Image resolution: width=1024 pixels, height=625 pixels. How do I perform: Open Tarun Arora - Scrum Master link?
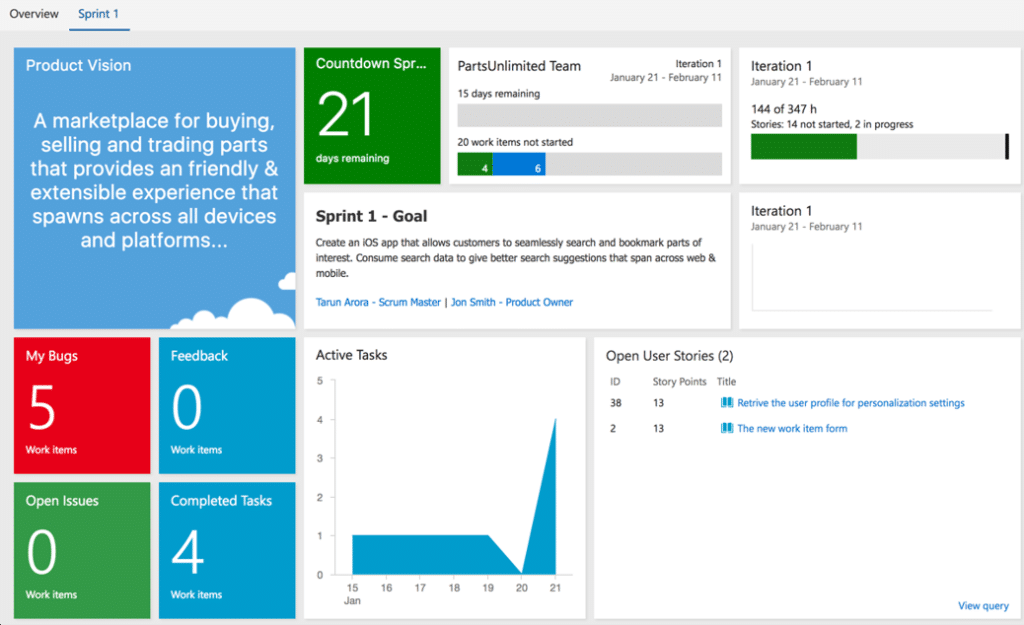[x=378, y=302]
